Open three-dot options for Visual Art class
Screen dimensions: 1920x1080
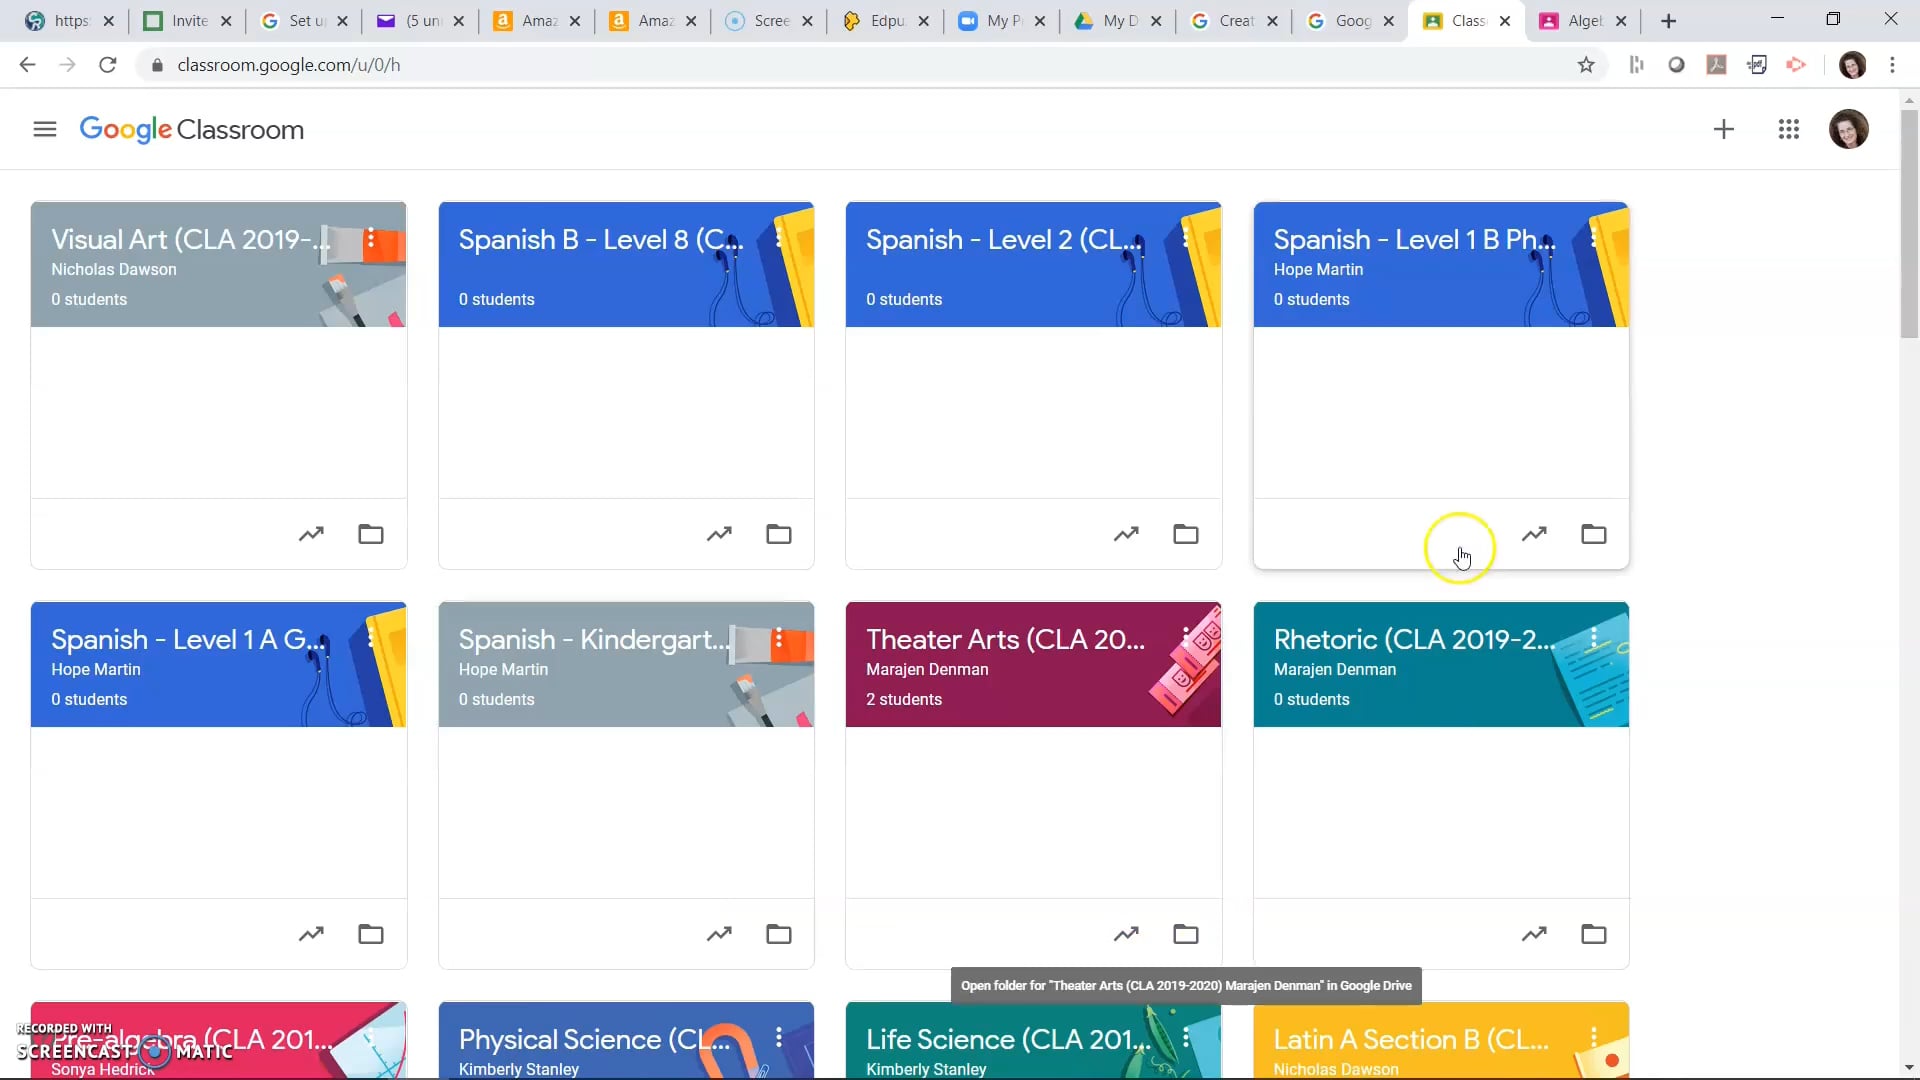pos(371,238)
